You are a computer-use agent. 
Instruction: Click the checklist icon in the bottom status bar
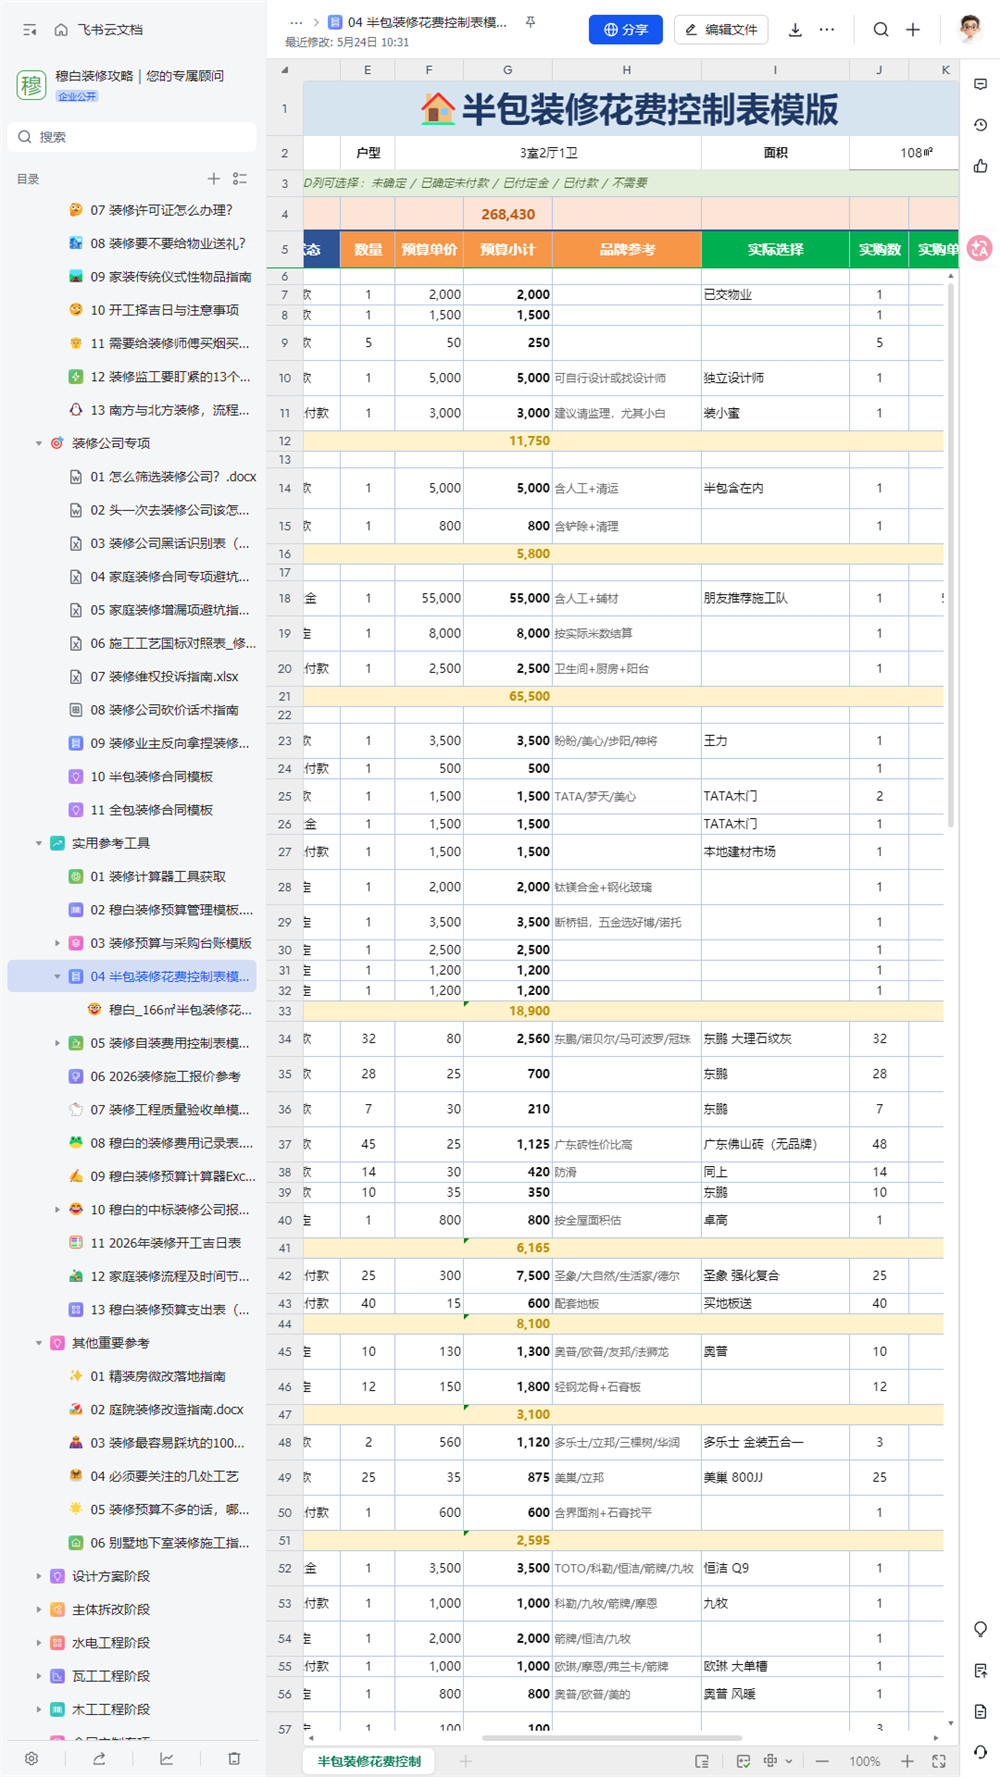(x=743, y=1761)
